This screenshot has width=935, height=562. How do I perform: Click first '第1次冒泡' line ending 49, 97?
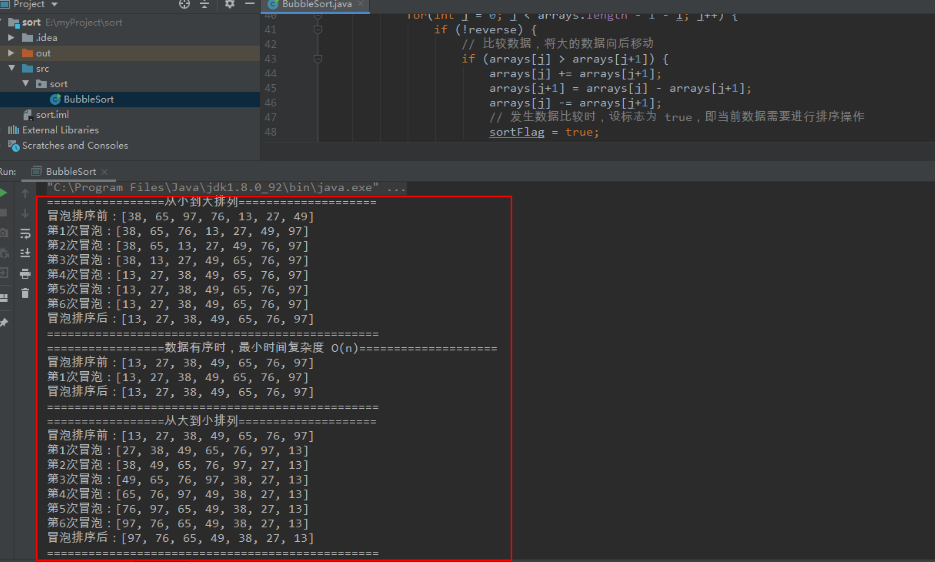[178, 231]
